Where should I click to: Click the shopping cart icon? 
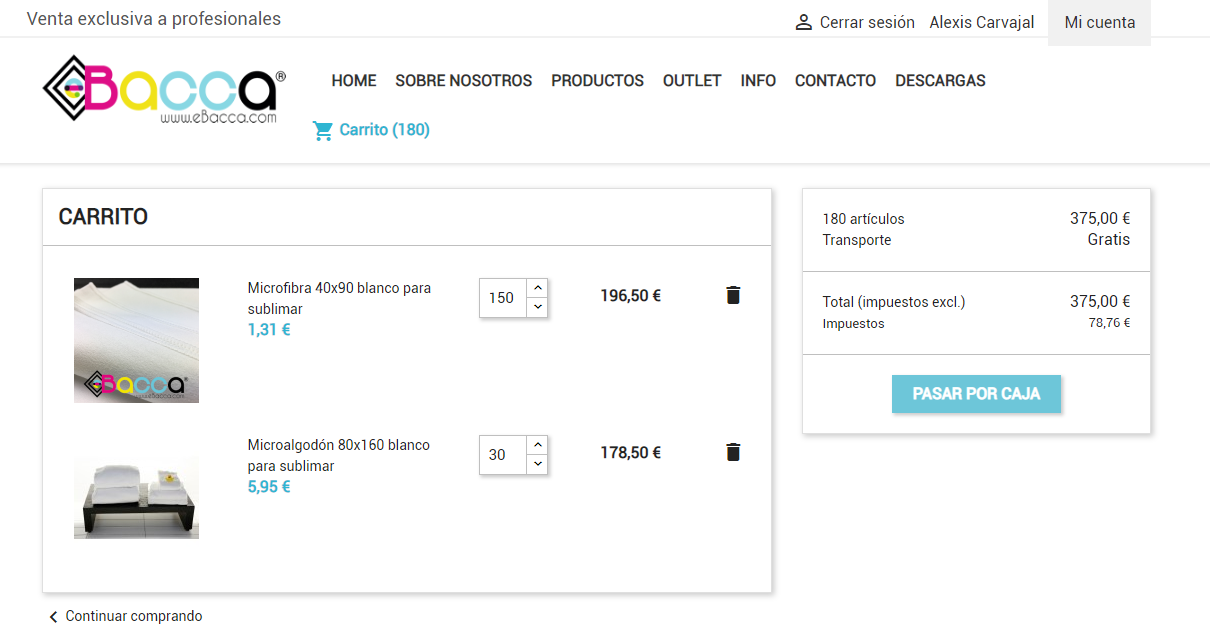tap(323, 130)
